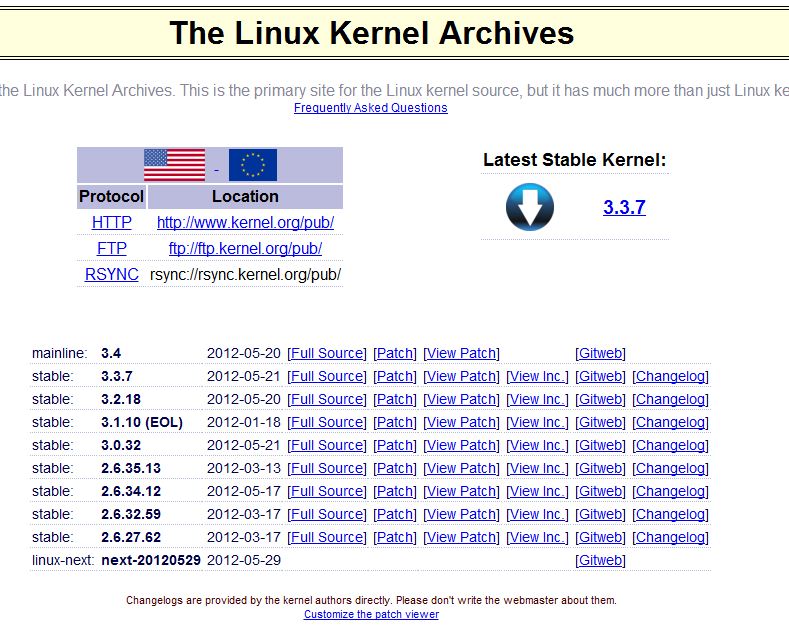Click version text next-20120529
Screen dimensions: 789x639
[x=151, y=561]
